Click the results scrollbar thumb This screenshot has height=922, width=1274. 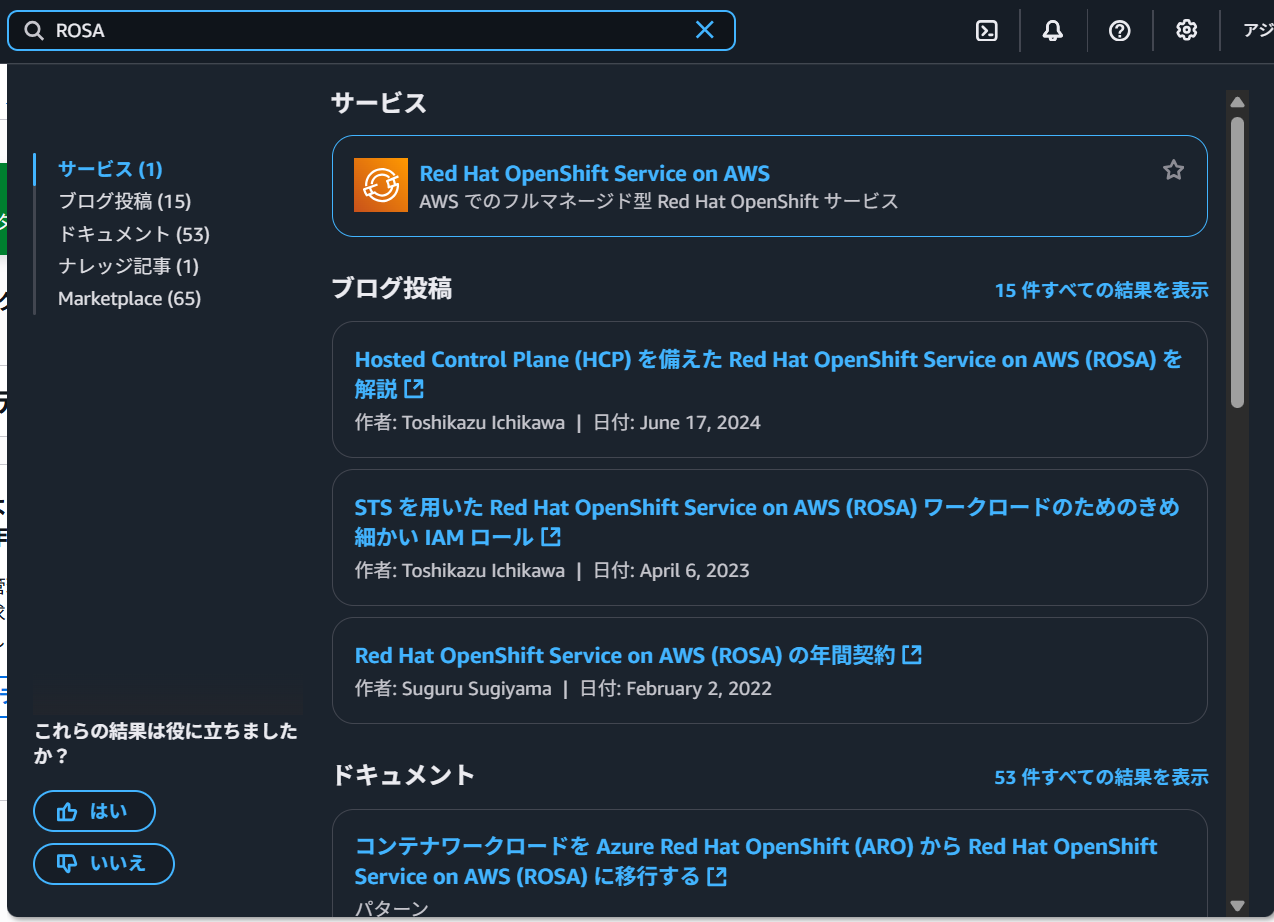click(1237, 262)
